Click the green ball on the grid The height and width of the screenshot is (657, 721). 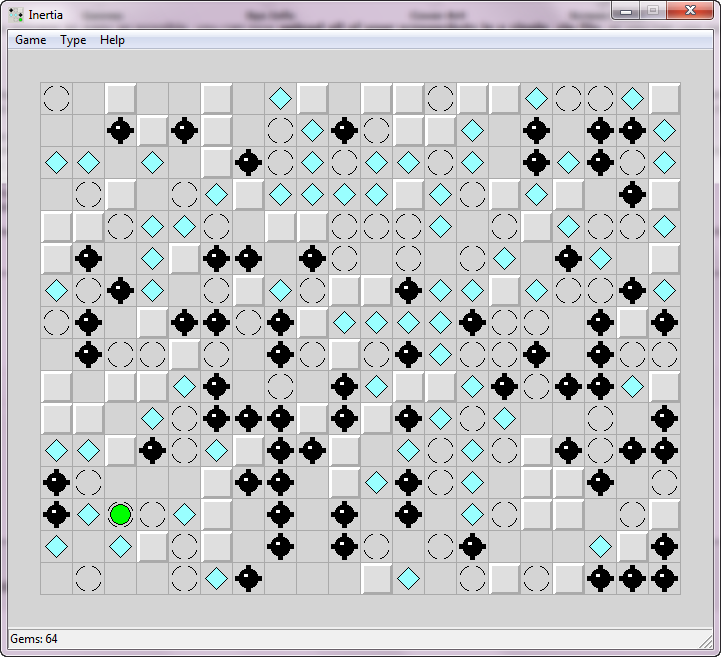point(121,514)
